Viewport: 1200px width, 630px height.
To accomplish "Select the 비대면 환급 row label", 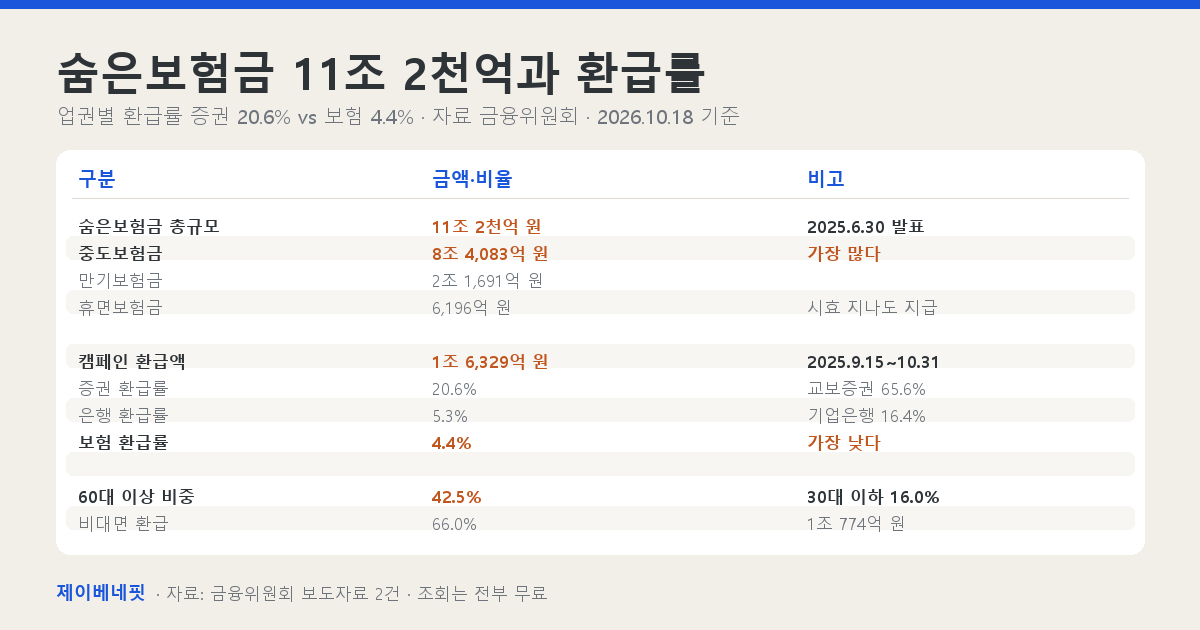I will [123, 523].
